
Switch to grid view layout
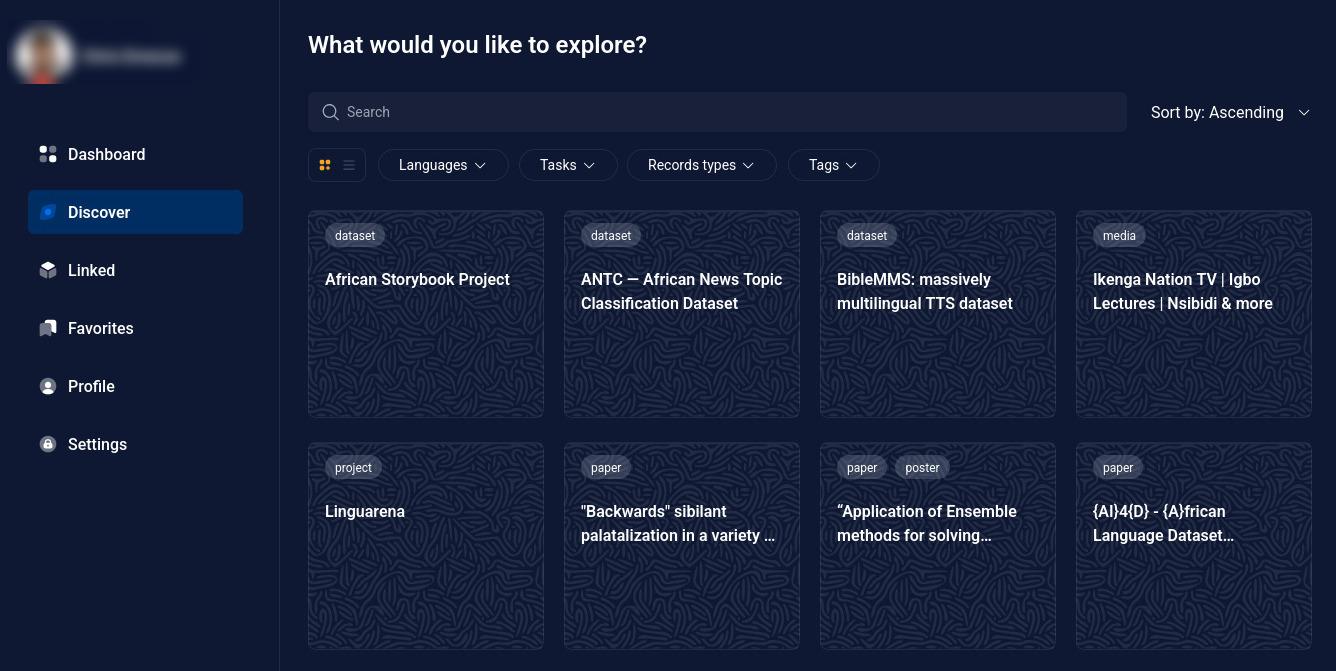pyautogui.click(x=325, y=165)
